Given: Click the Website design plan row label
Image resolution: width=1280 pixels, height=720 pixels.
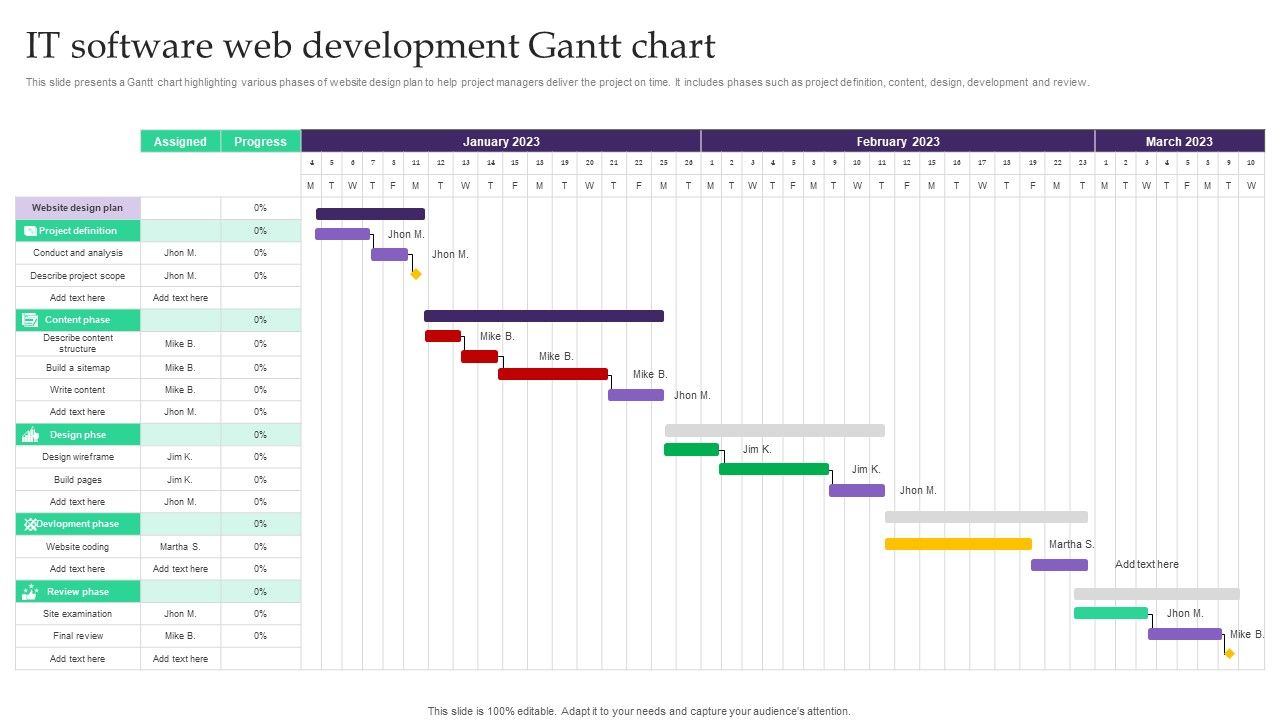Looking at the screenshot, I should [x=78, y=208].
